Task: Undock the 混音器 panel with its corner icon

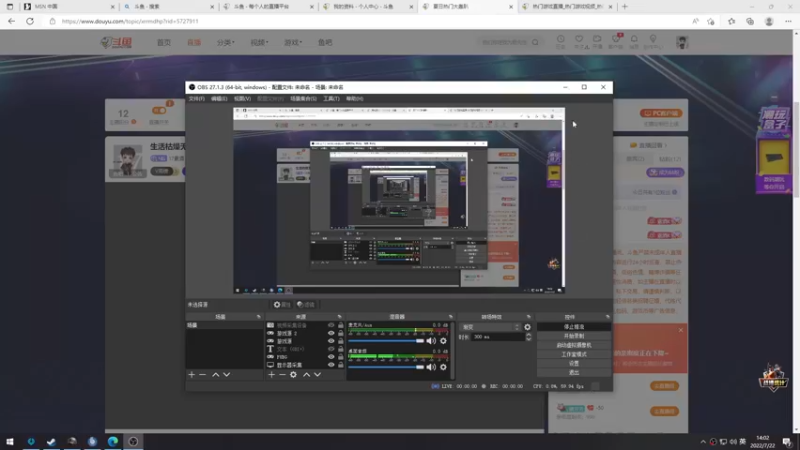Action: pos(451,317)
